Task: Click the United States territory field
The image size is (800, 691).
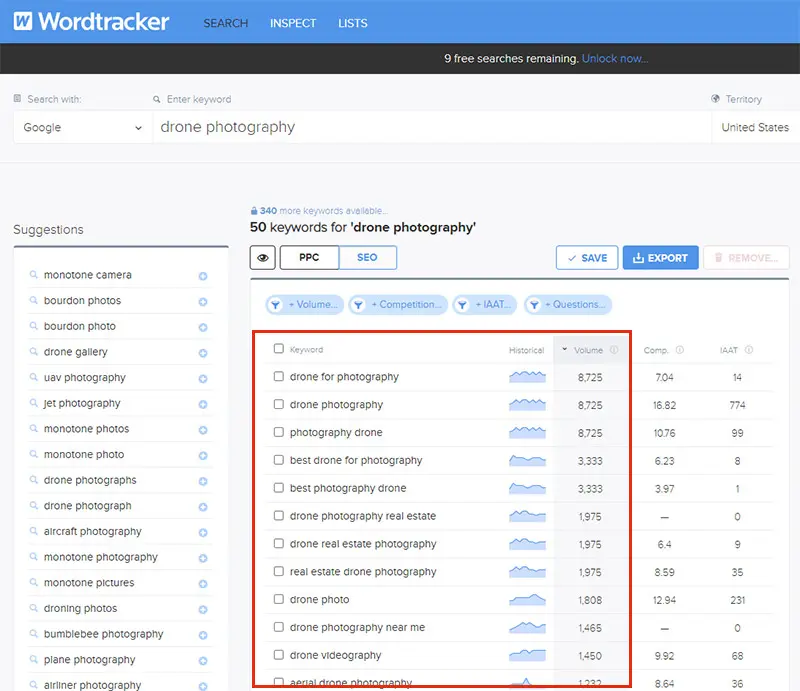Action: pos(755,127)
